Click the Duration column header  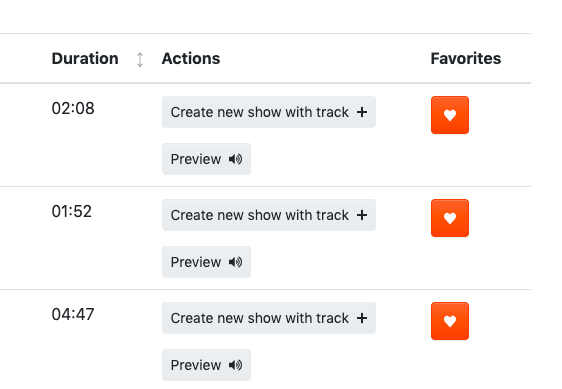[x=85, y=58]
